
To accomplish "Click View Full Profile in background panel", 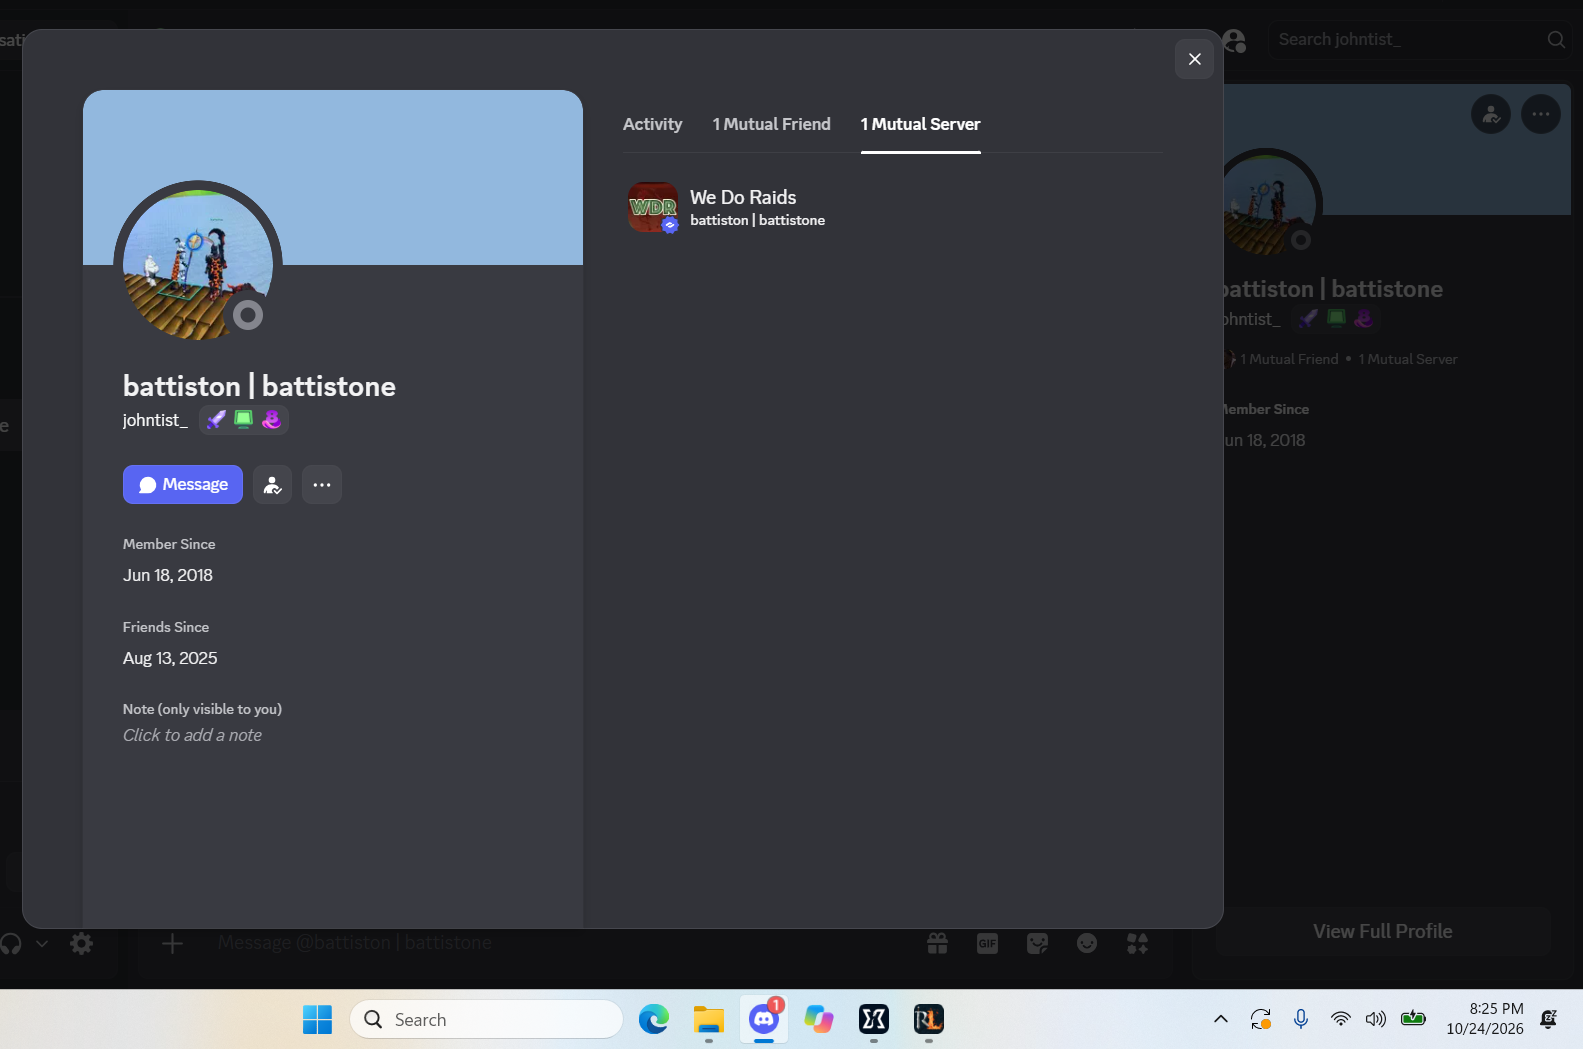I will [1382, 931].
